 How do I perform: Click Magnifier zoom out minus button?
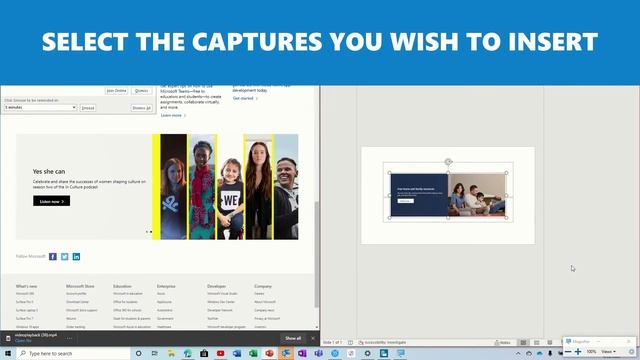[x=568, y=351]
